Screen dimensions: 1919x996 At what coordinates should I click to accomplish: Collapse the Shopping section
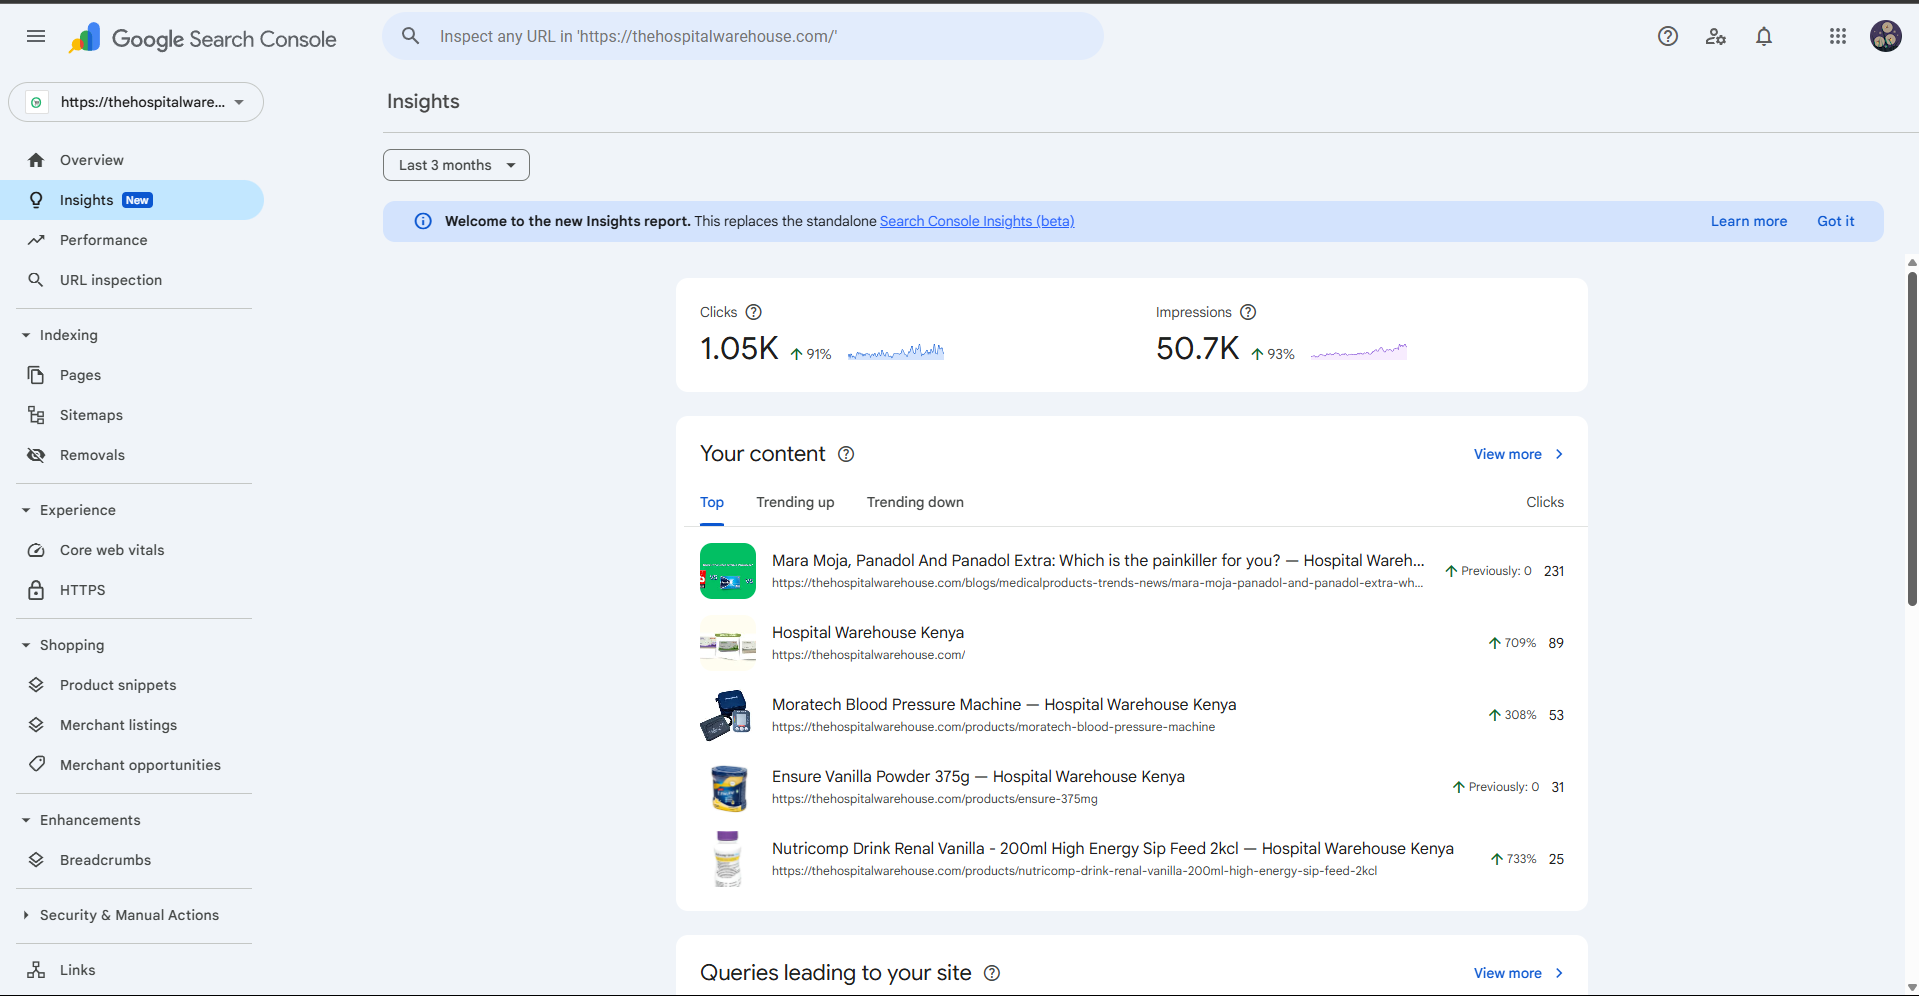[26, 645]
